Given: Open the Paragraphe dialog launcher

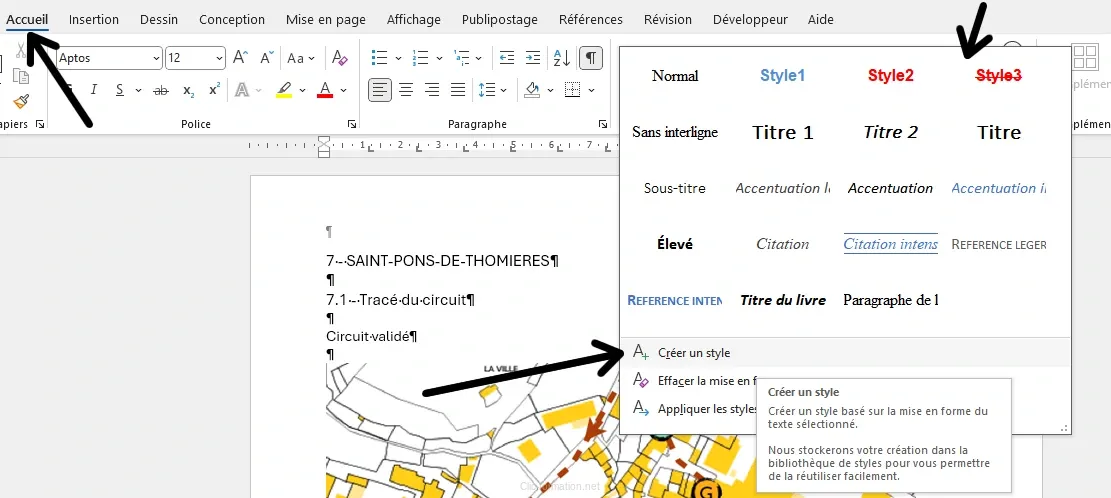Looking at the screenshot, I should [x=602, y=124].
